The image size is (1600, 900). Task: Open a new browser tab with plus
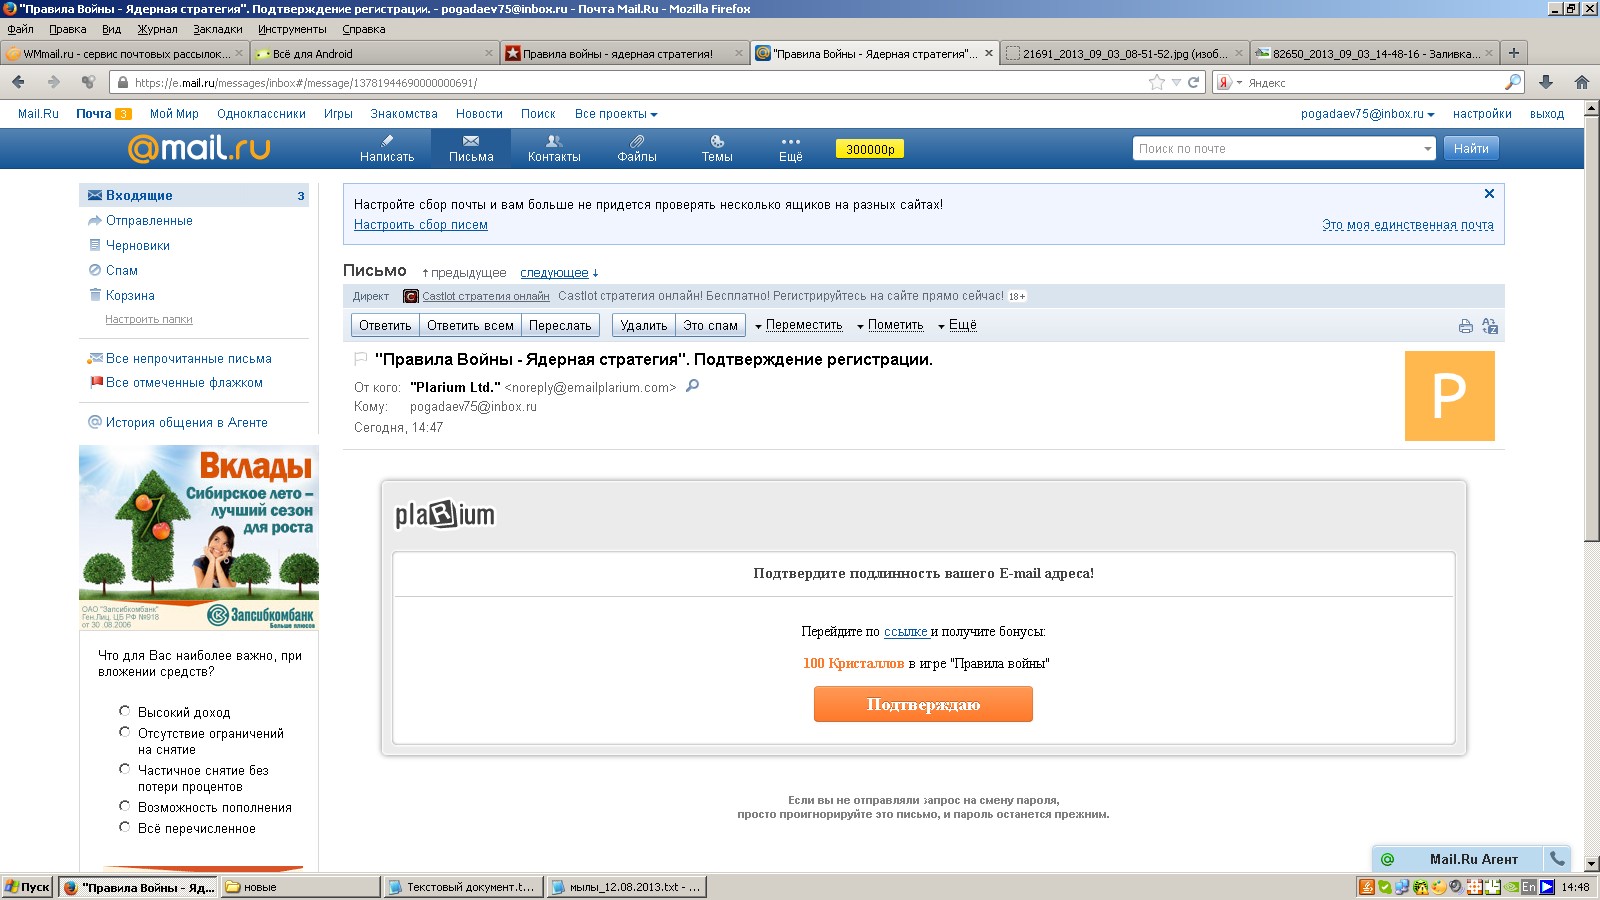coord(1514,53)
